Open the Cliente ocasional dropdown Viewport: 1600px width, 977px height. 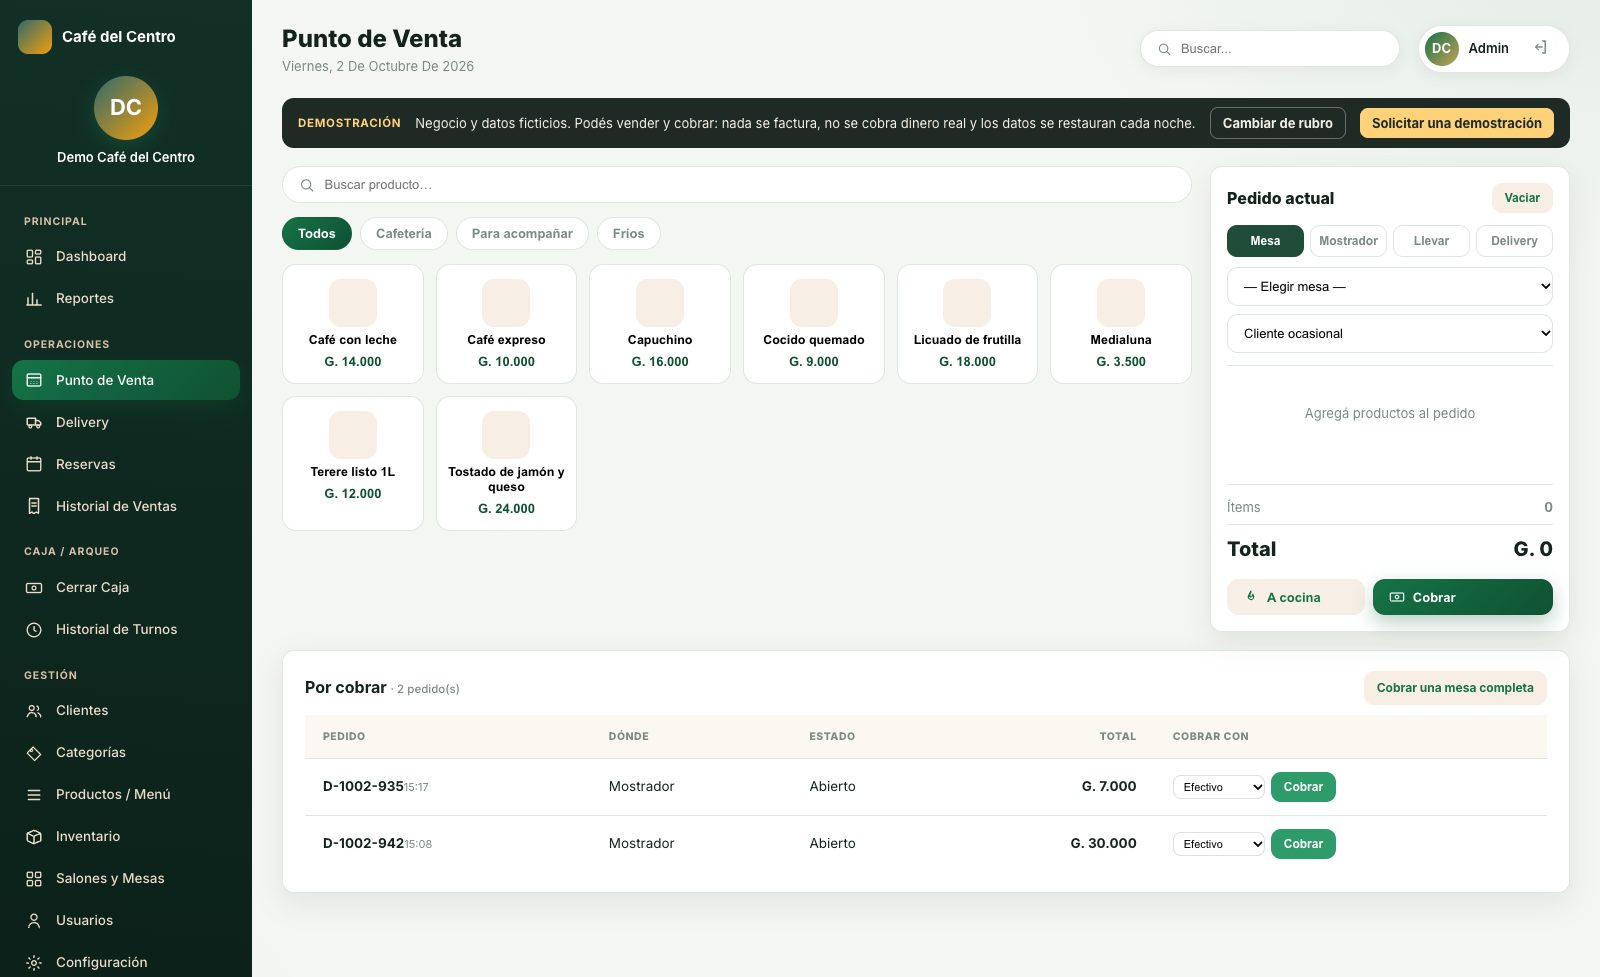[1390, 333]
